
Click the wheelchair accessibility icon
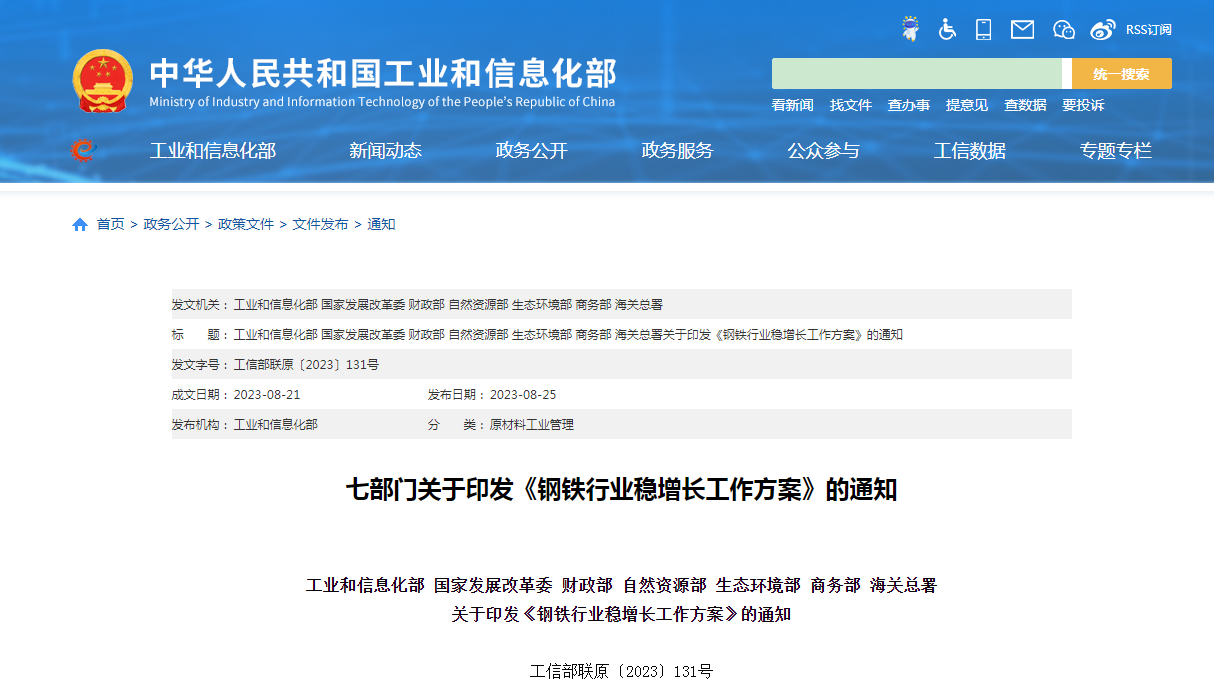tap(947, 29)
